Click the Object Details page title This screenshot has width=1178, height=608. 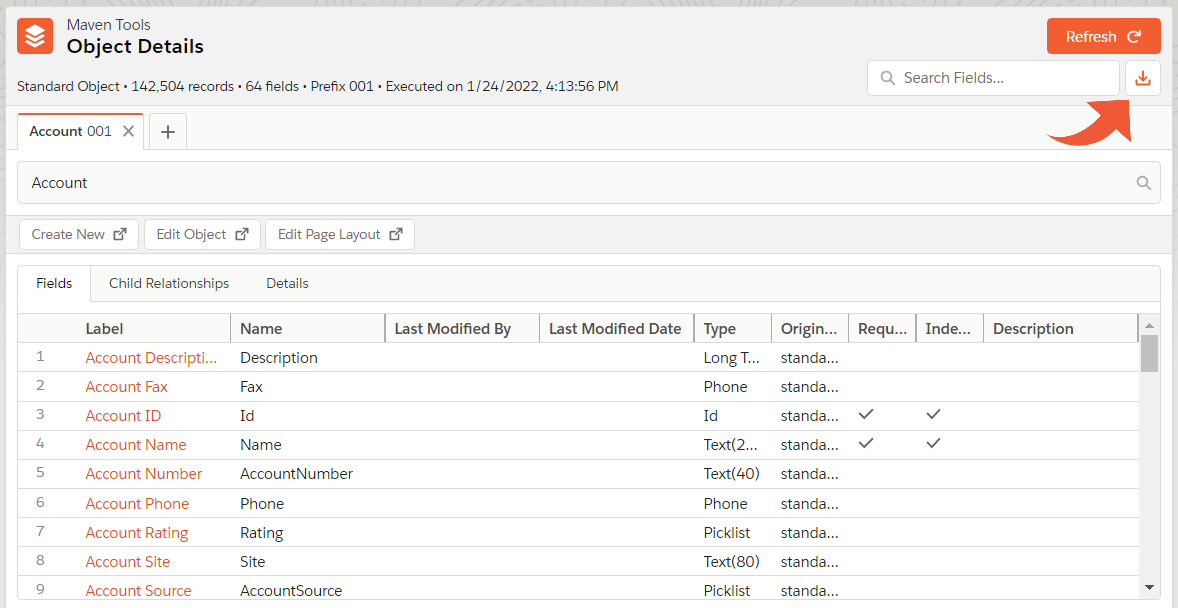[135, 47]
